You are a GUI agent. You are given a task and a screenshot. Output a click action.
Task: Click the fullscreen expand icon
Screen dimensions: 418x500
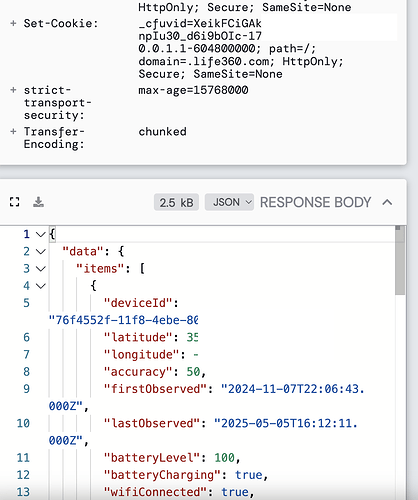pos(14,202)
